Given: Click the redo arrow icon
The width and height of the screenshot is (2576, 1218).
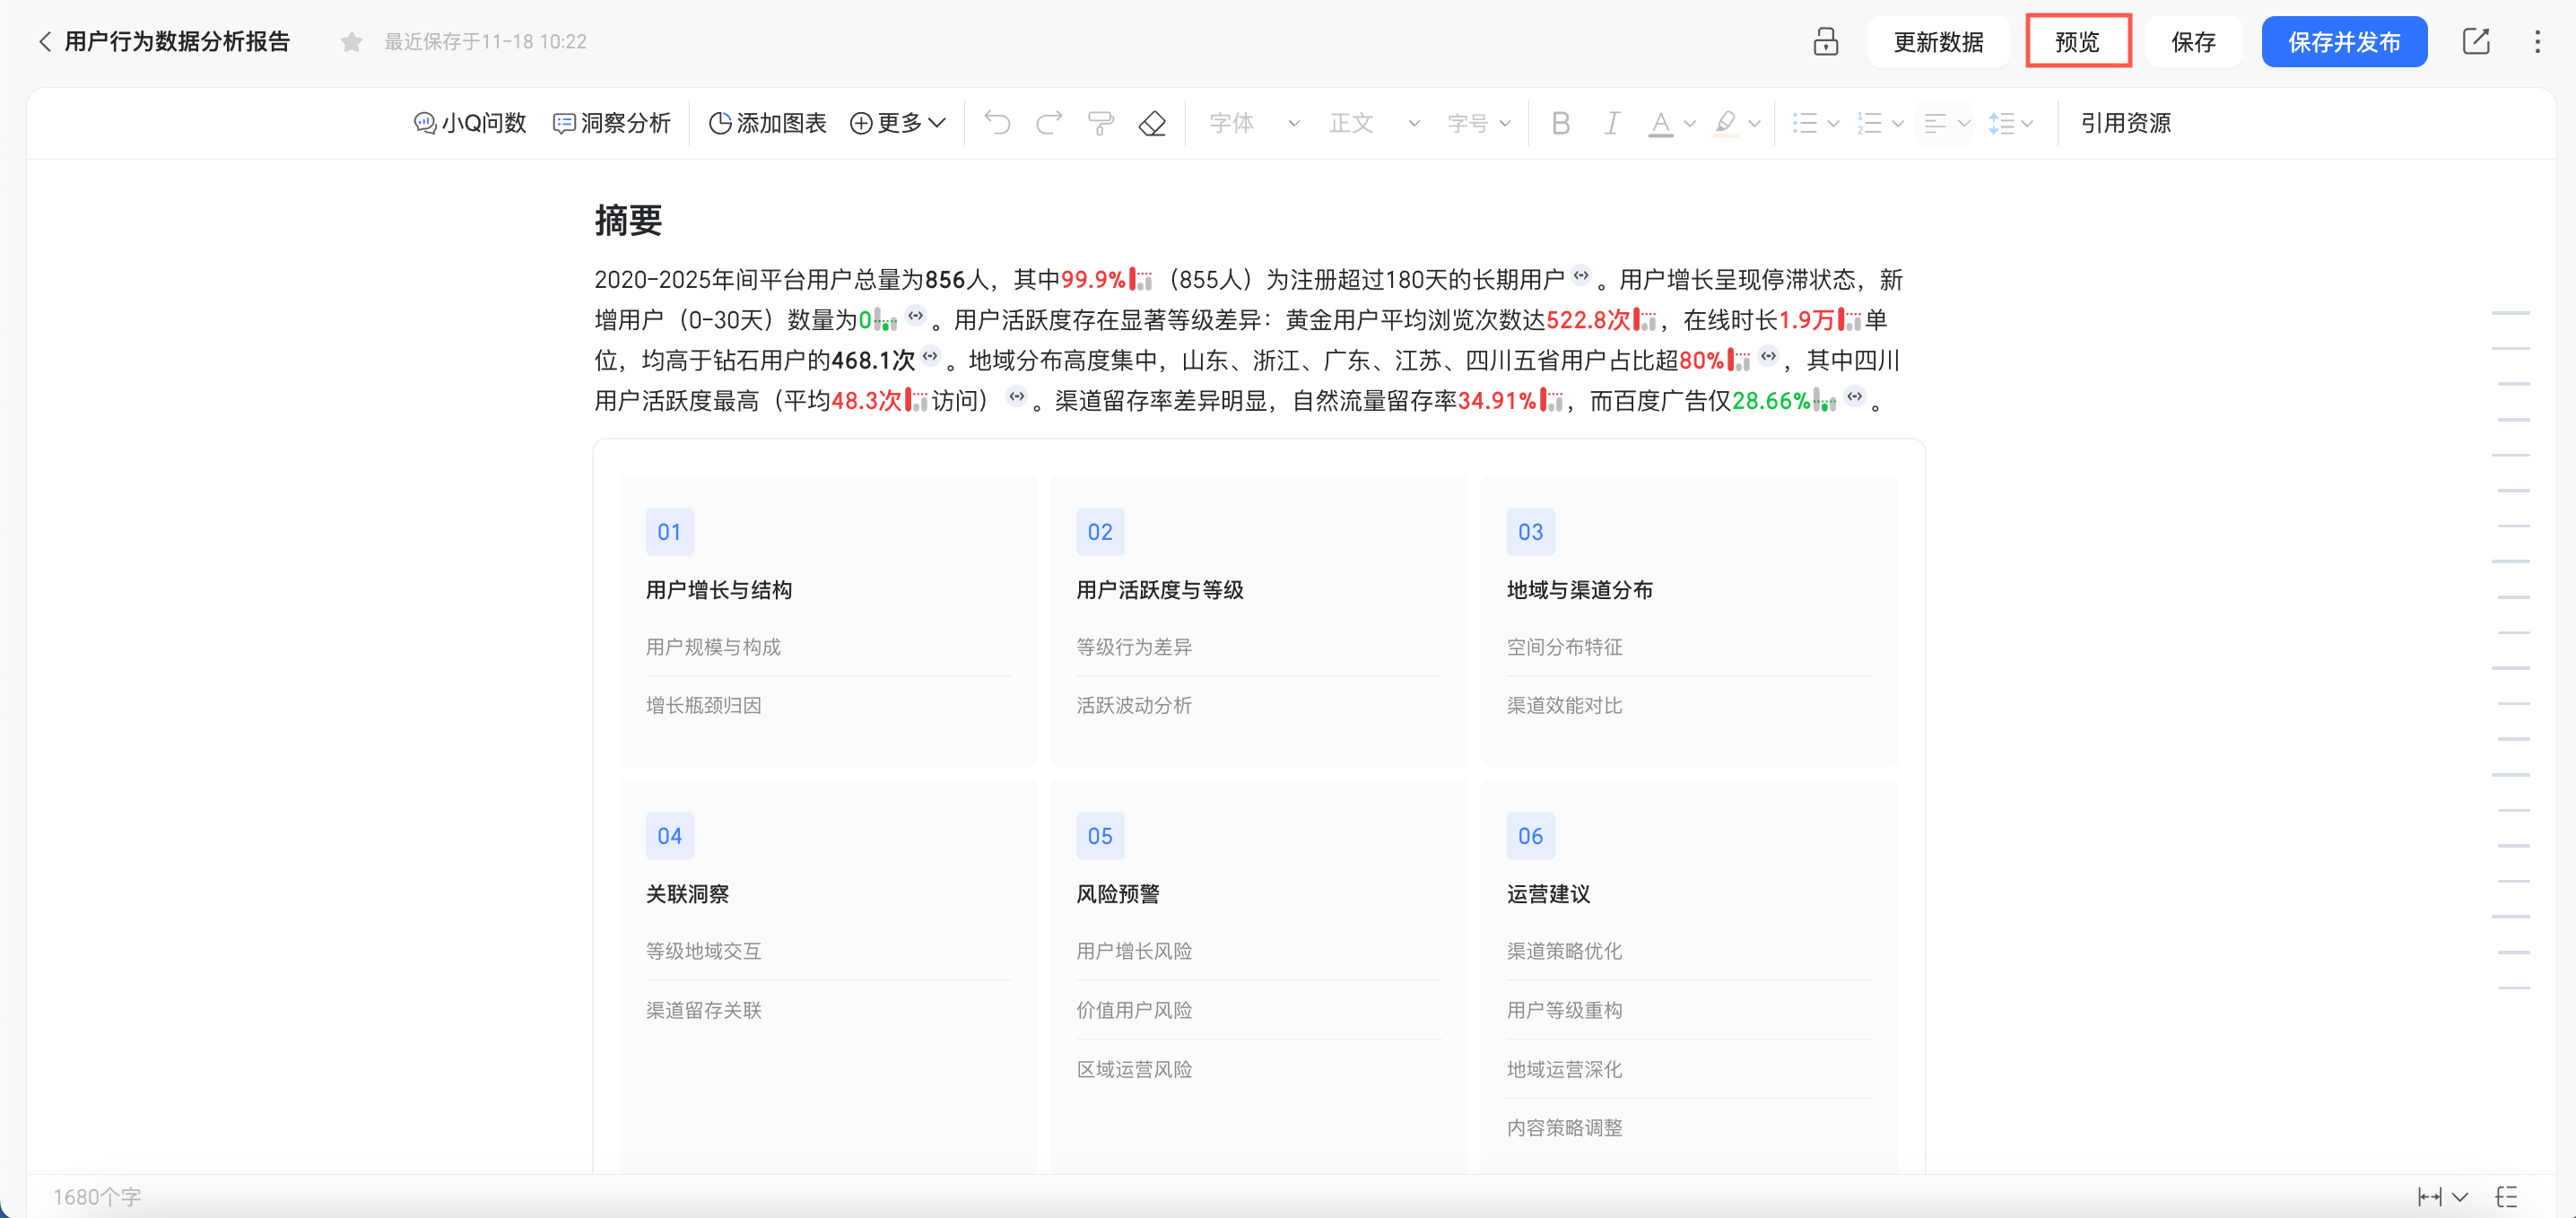Looking at the screenshot, I should click(1048, 123).
